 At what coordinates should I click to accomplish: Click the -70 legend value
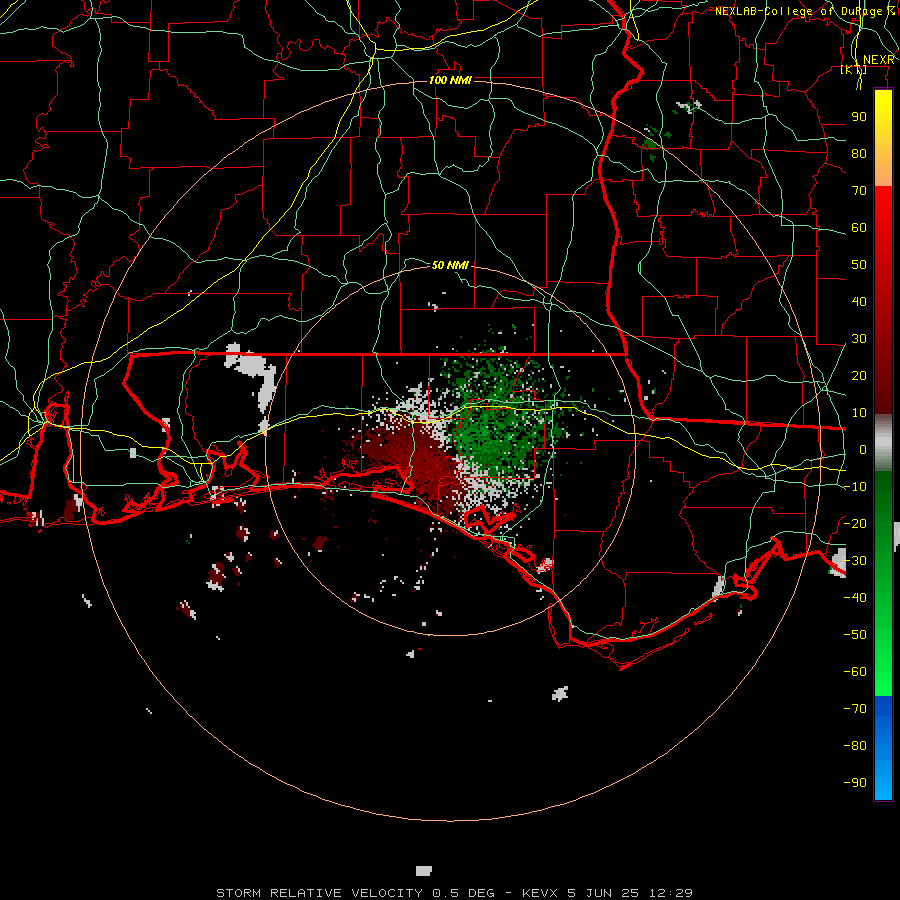coord(855,709)
